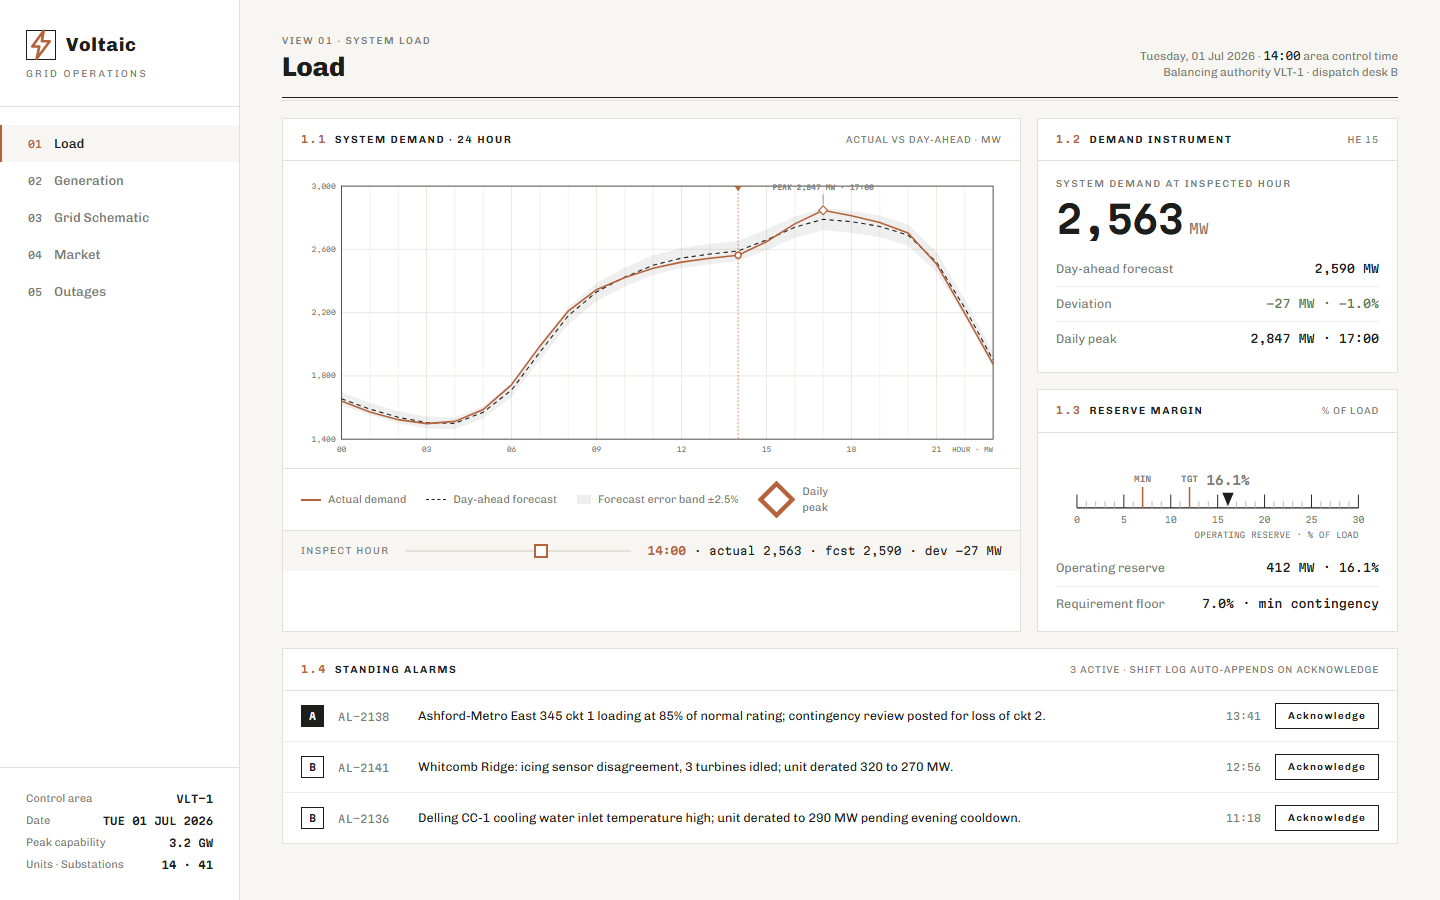Click the priority B badge for AL-2136
The width and height of the screenshot is (1440, 900).
(x=312, y=818)
